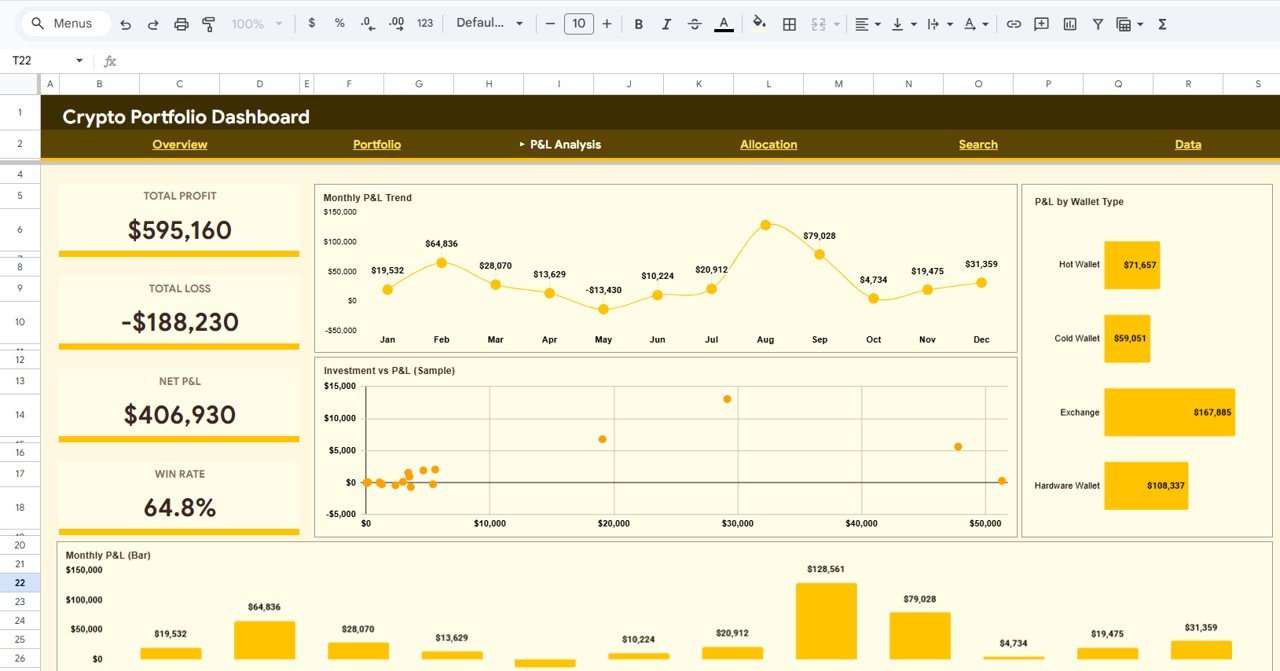Image resolution: width=1280 pixels, height=671 pixels.
Task: Insert a comment with the comment icon
Action: coord(1041,22)
